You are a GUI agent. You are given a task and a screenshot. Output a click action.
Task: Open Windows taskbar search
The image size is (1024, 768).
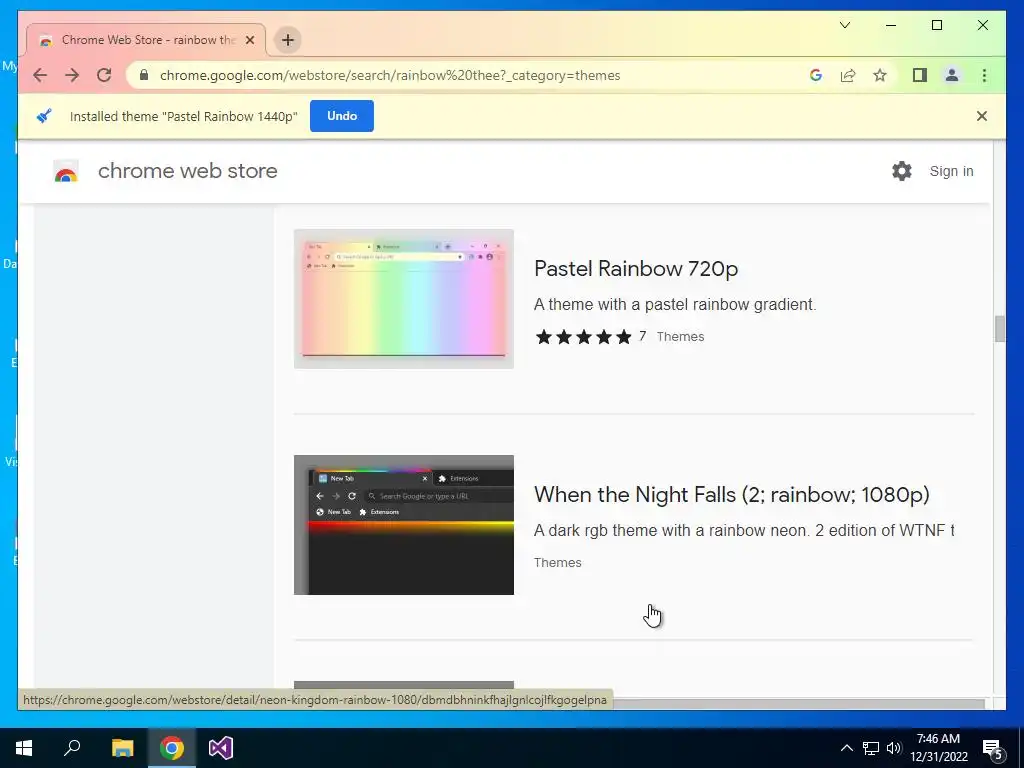72,748
